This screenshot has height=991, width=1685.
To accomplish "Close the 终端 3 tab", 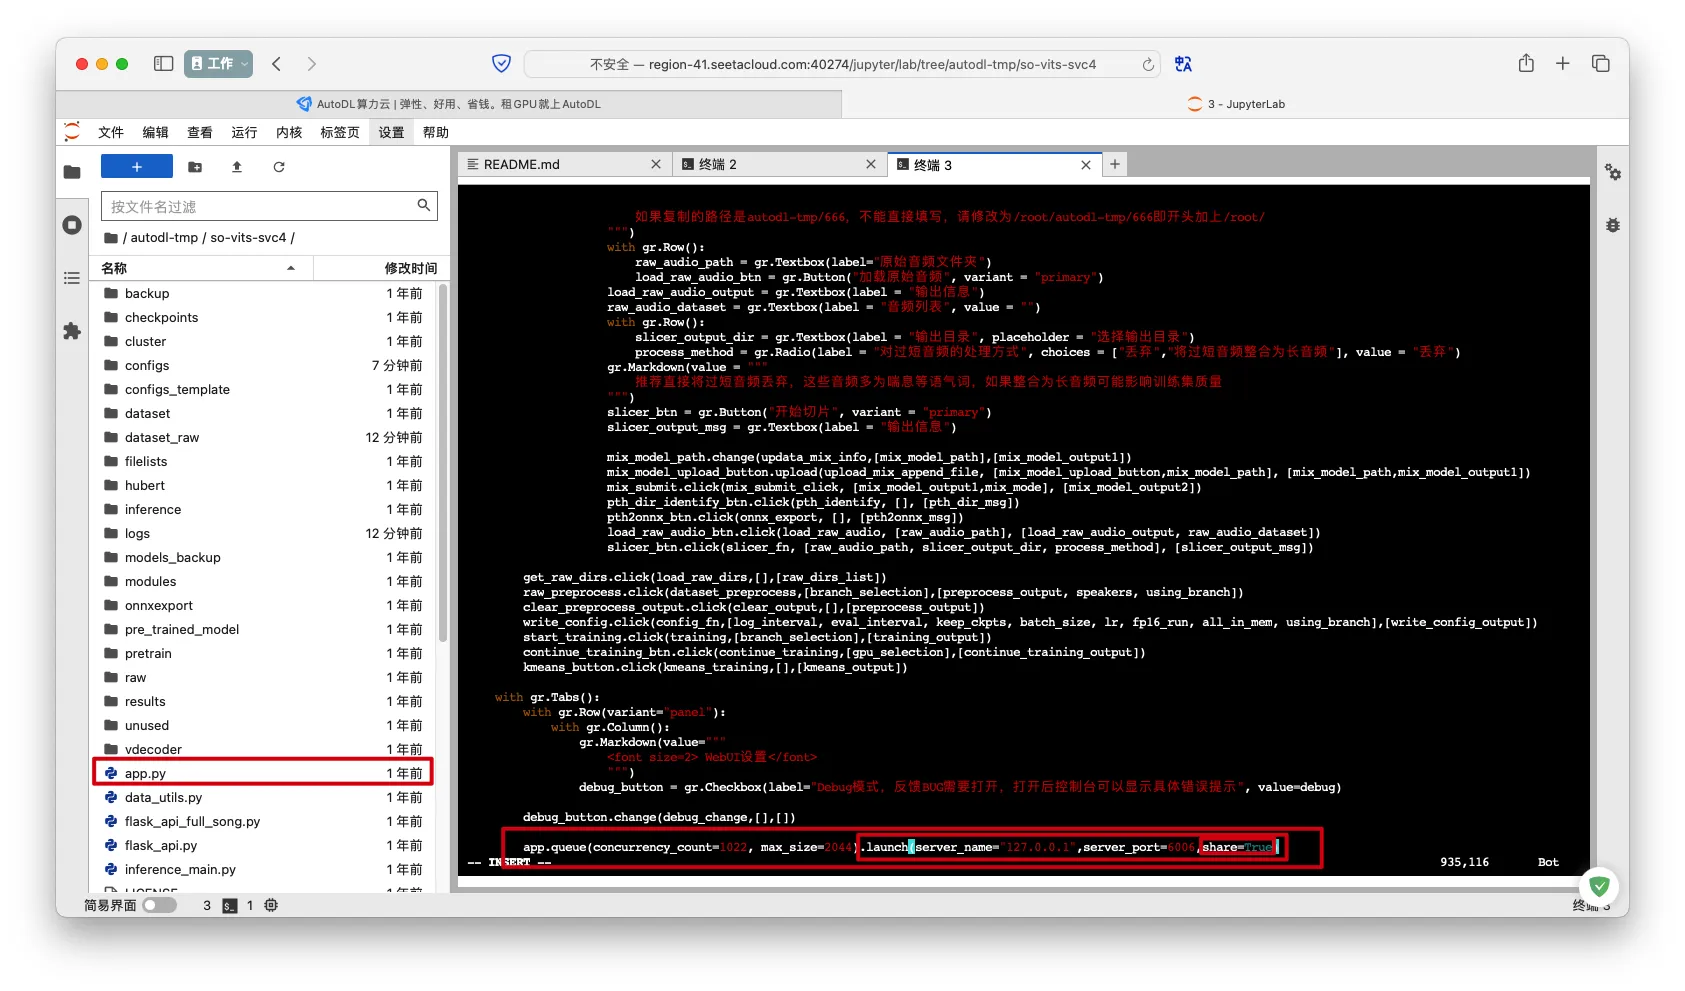I will (x=1086, y=164).
